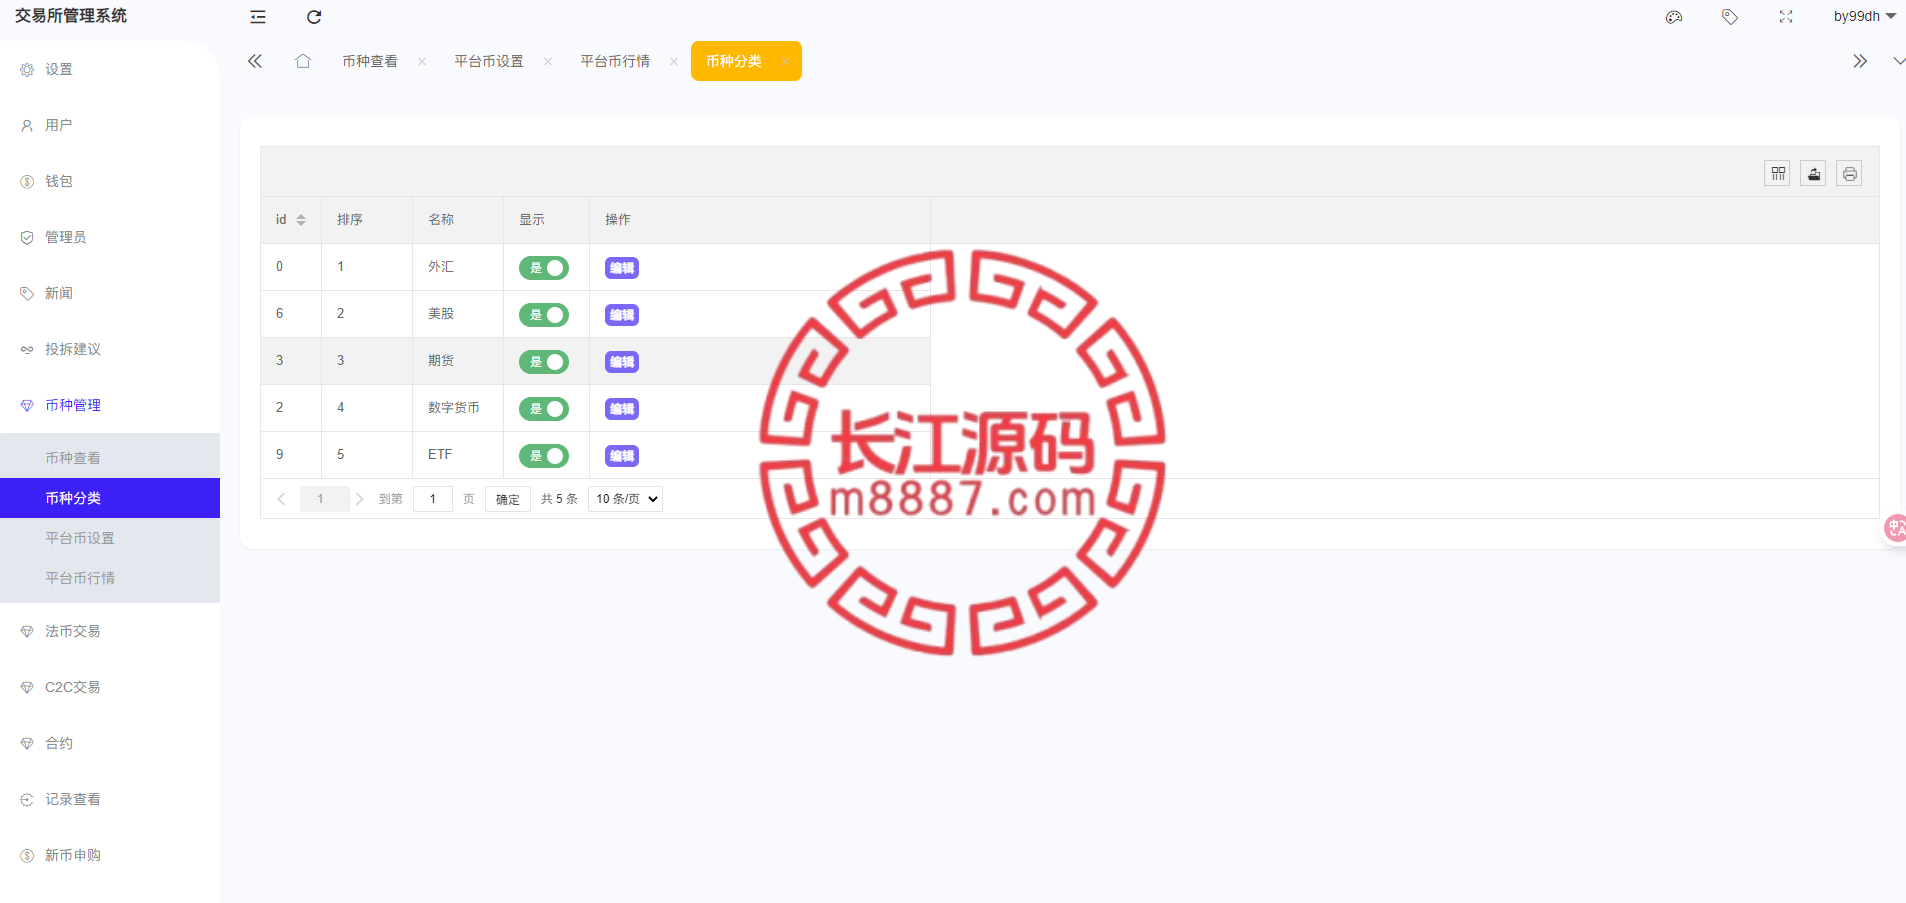Expand the 管理员 sidebar menu

tap(110, 237)
